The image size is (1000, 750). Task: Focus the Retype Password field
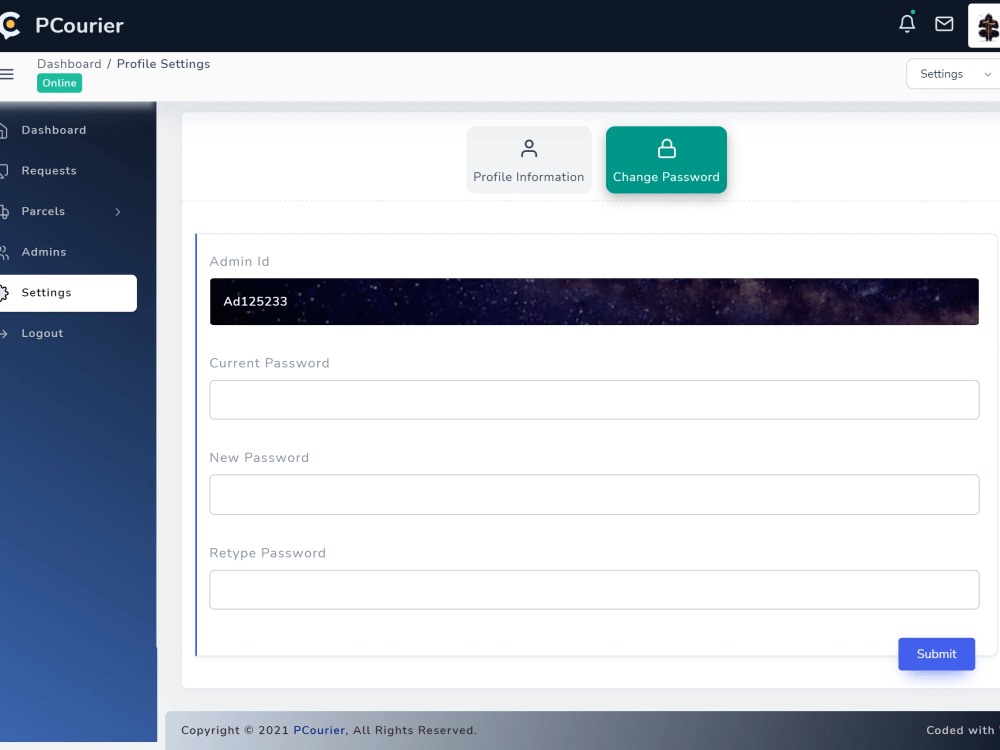(x=594, y=590)
